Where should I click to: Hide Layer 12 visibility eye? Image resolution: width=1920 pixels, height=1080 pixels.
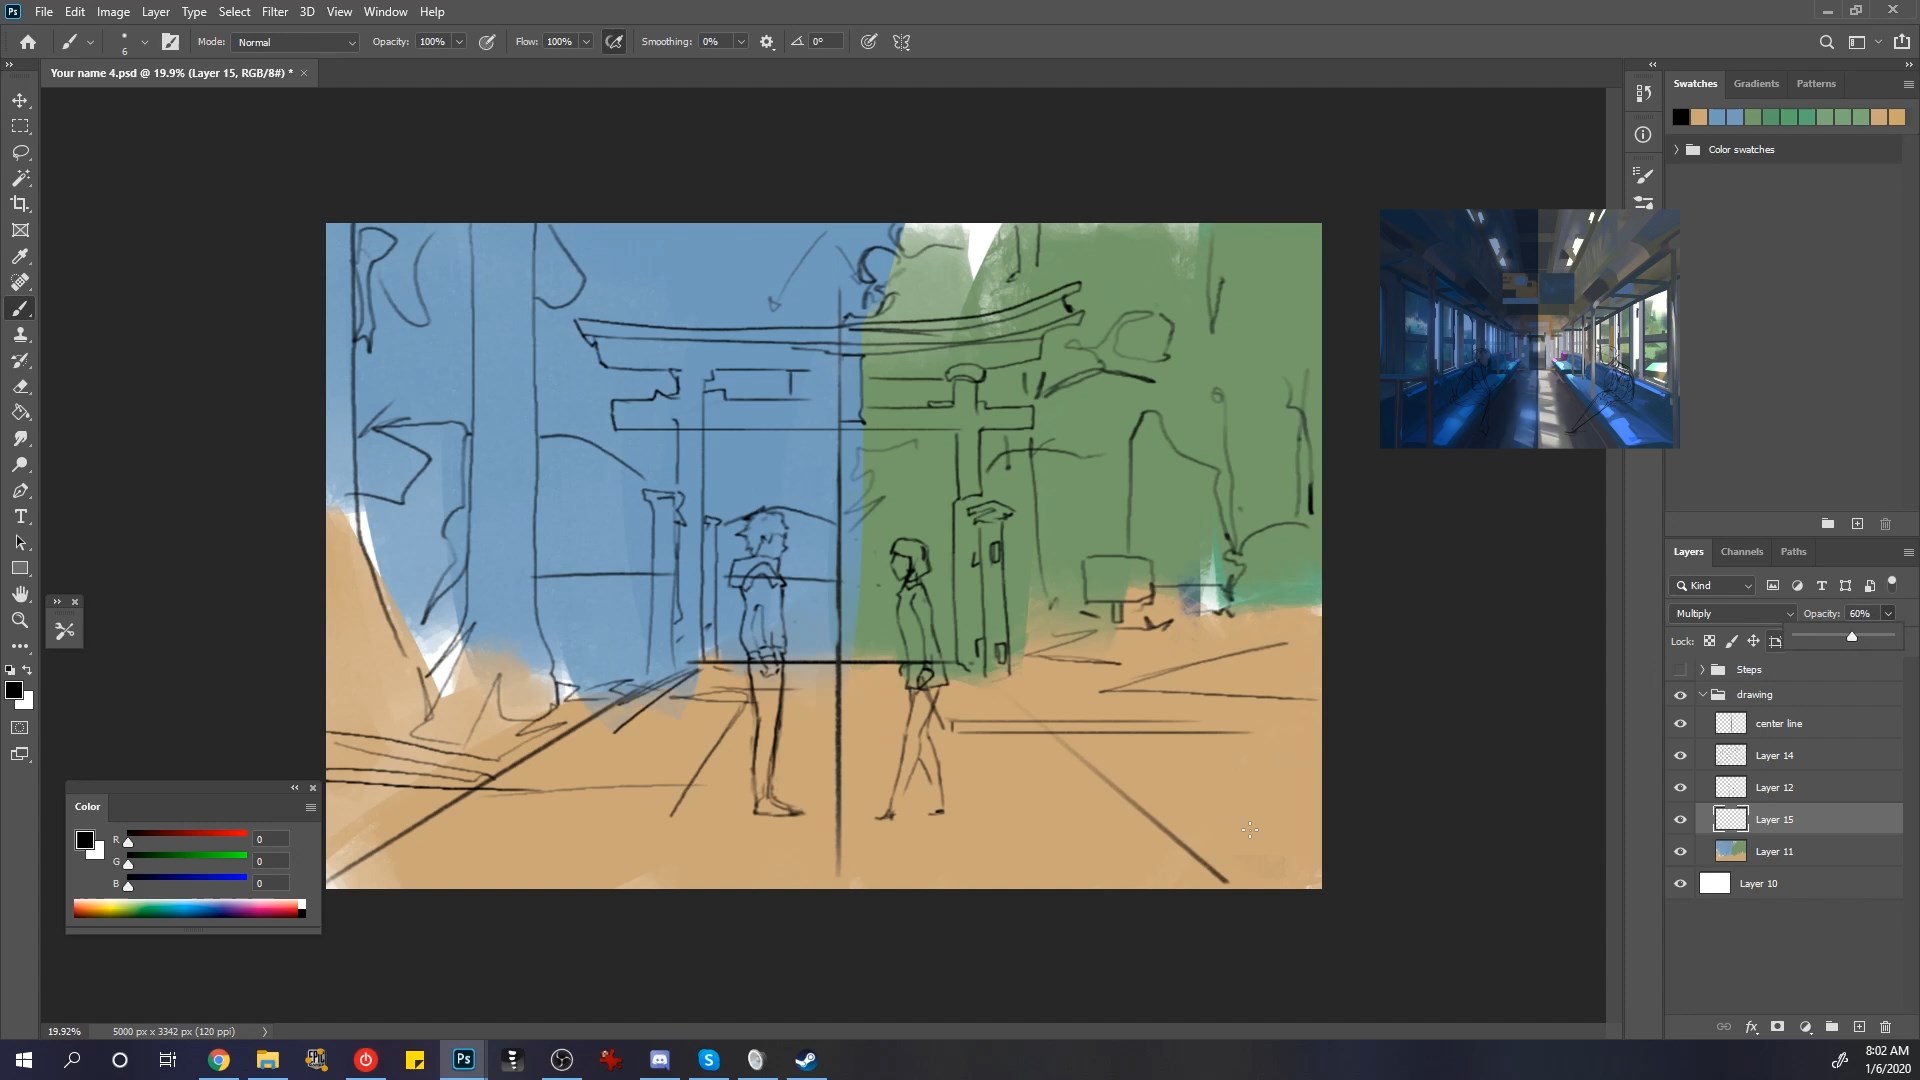[x=1680, y=787]
